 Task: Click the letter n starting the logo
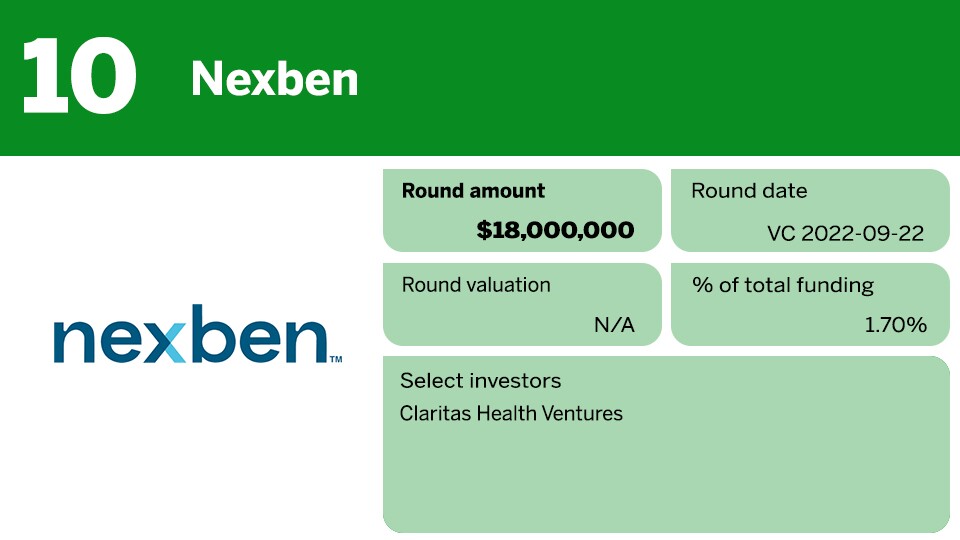click(73, 340)
